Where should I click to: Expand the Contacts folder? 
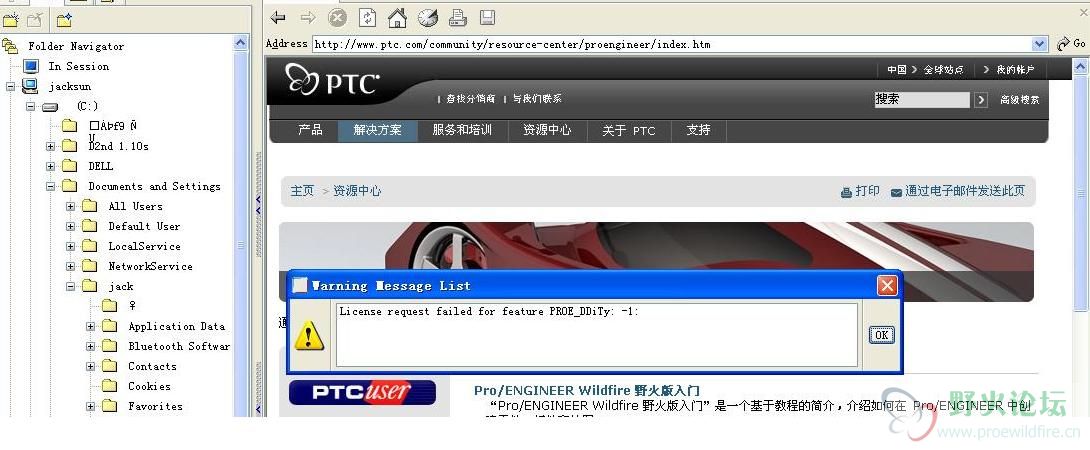pos(91,366)
